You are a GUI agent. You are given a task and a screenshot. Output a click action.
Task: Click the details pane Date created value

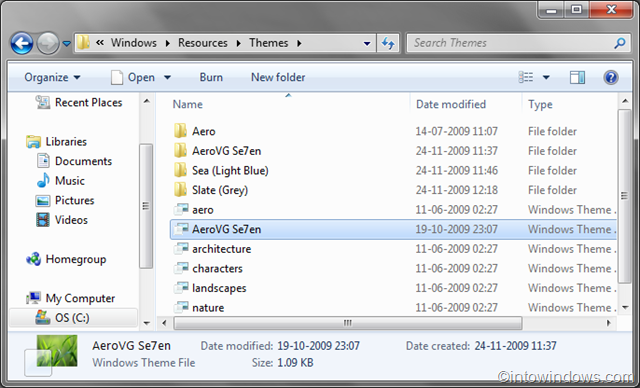coord(515,346)
